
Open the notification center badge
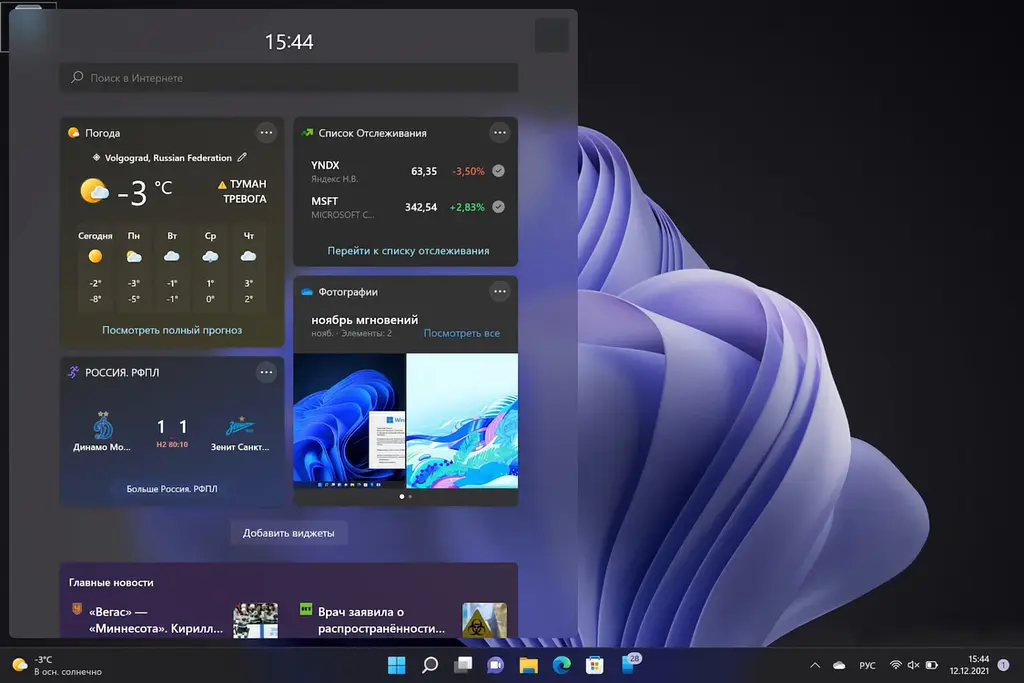[1004, 665]
